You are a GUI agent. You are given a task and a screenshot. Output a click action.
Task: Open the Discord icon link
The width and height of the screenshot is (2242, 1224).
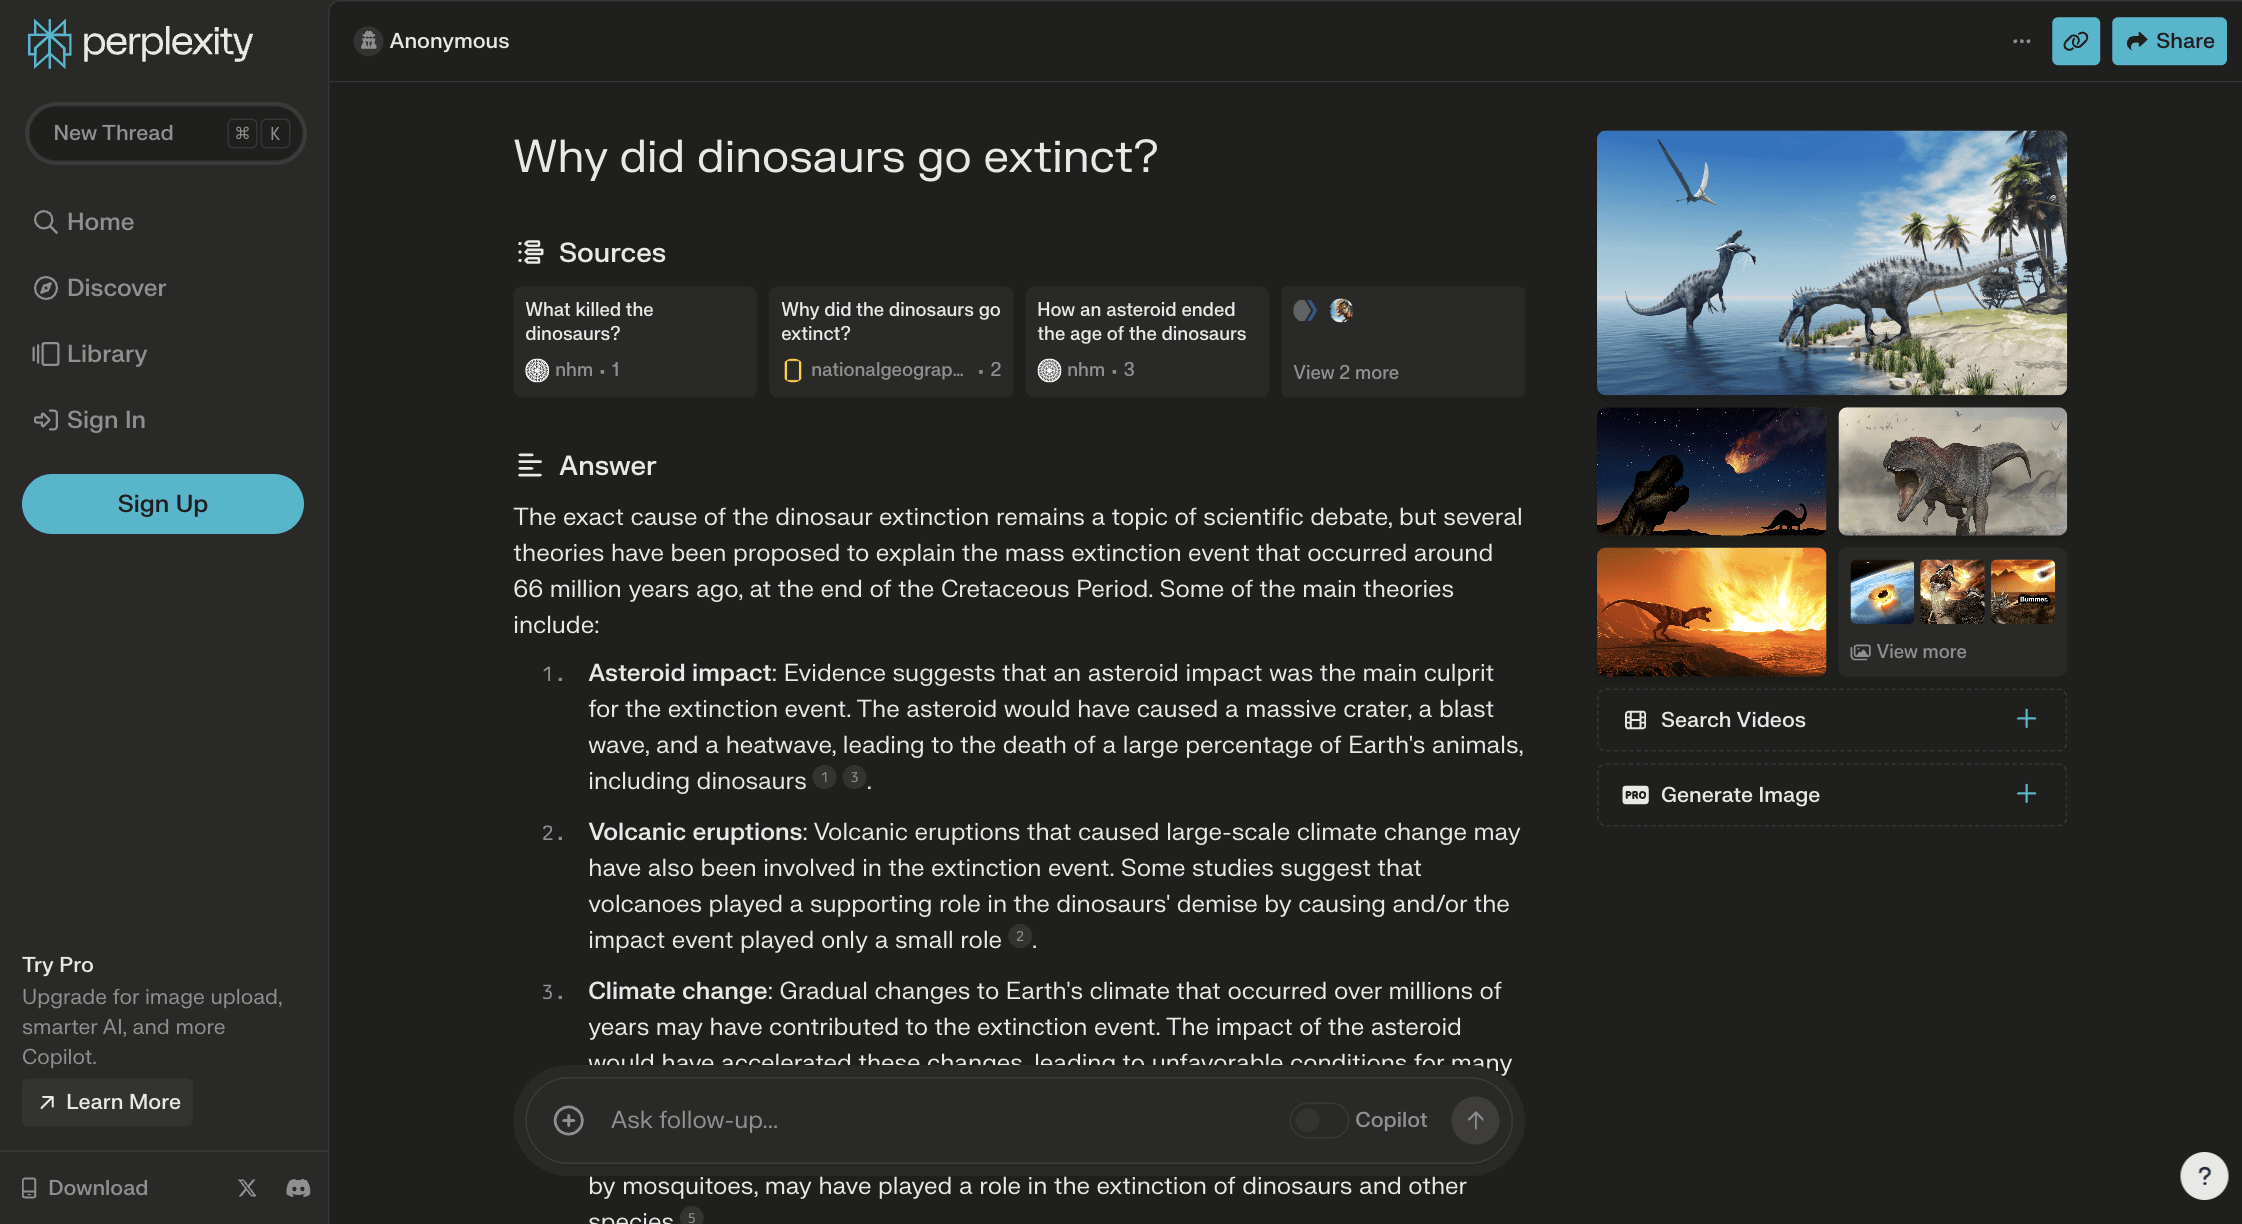point(298,1187)
